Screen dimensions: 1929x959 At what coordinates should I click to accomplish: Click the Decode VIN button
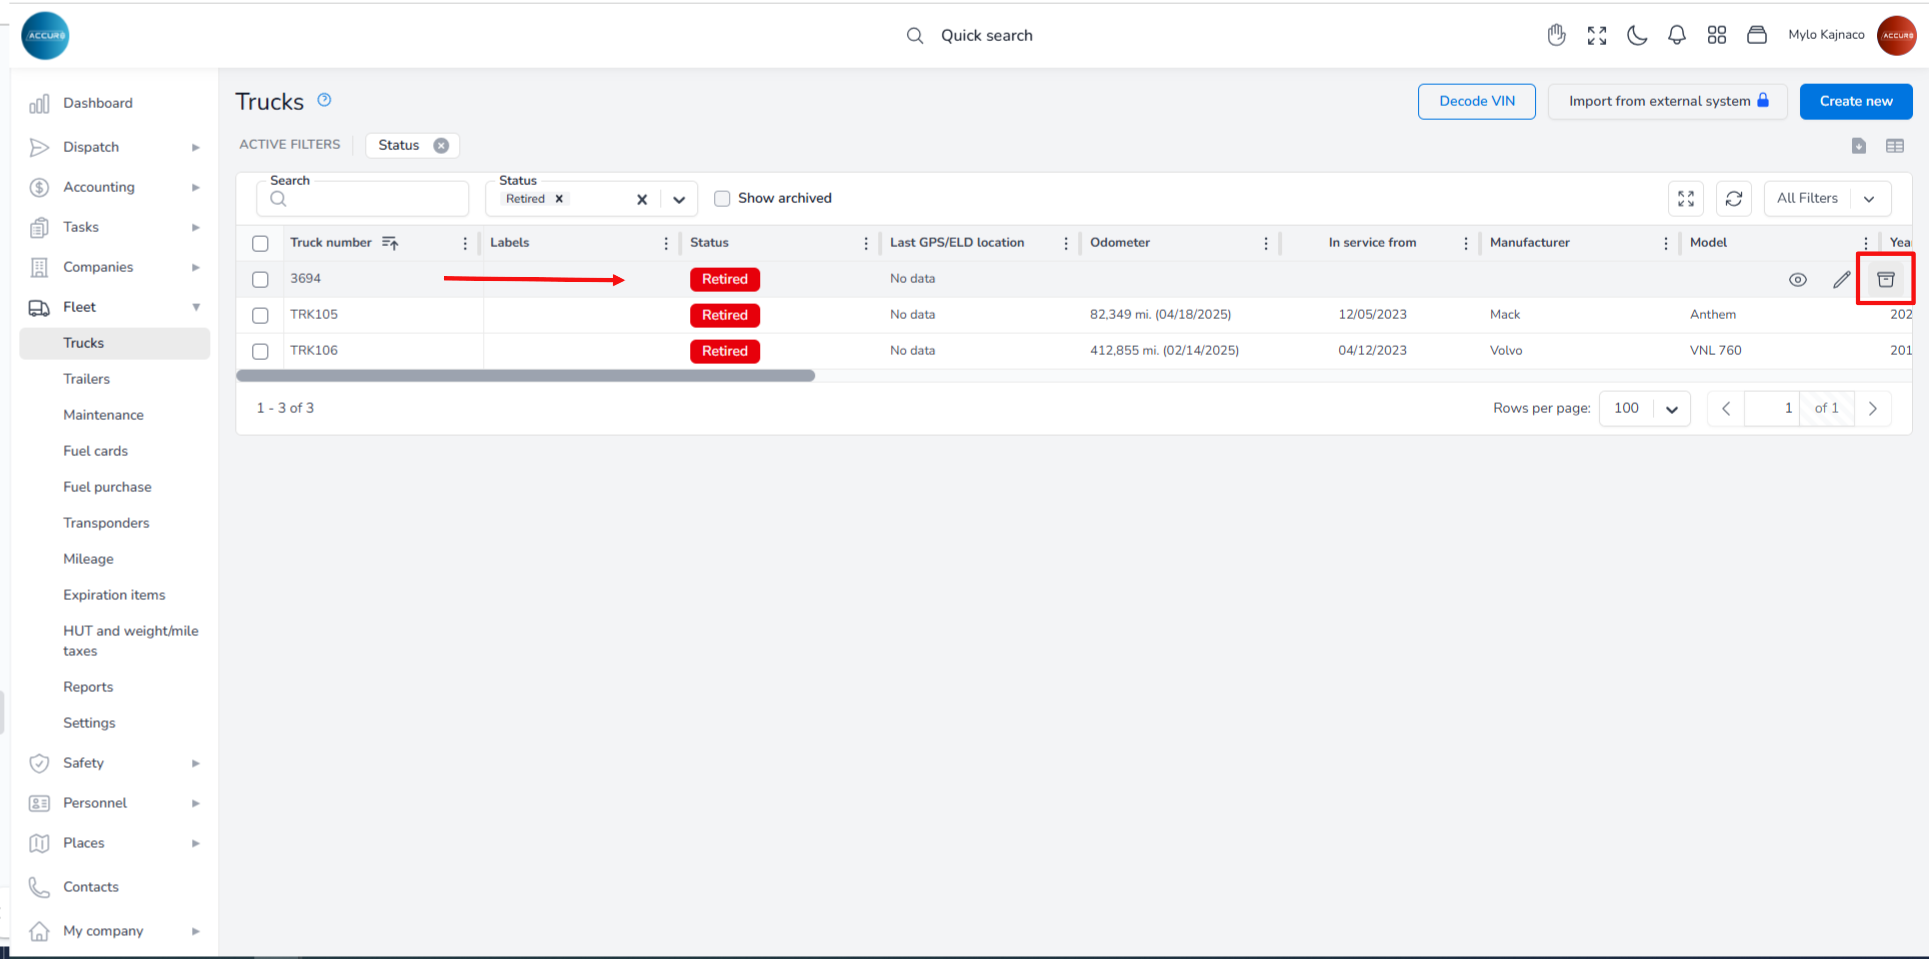tap(1476, 101)
